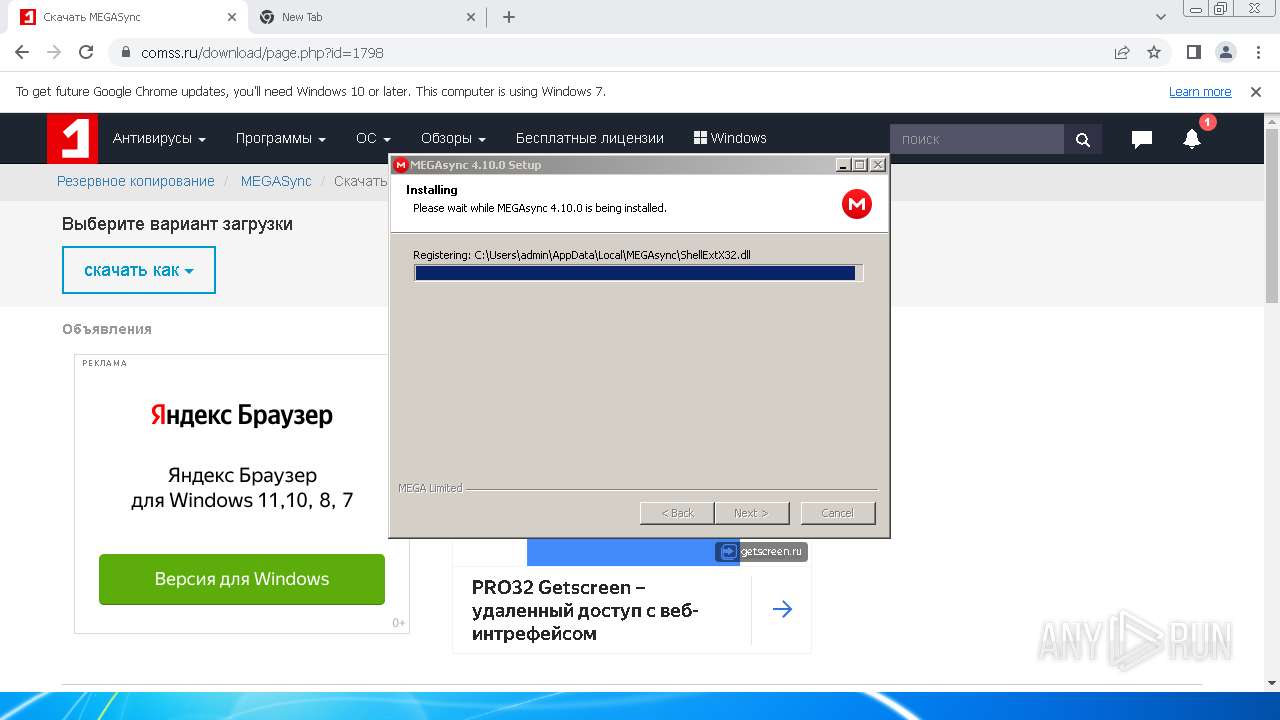Click the Registering ShellExtX32.dll status text
Image resolution: width=1280 pixels, height=720 pixels.
pyautogui.click(x=582, y=255)
